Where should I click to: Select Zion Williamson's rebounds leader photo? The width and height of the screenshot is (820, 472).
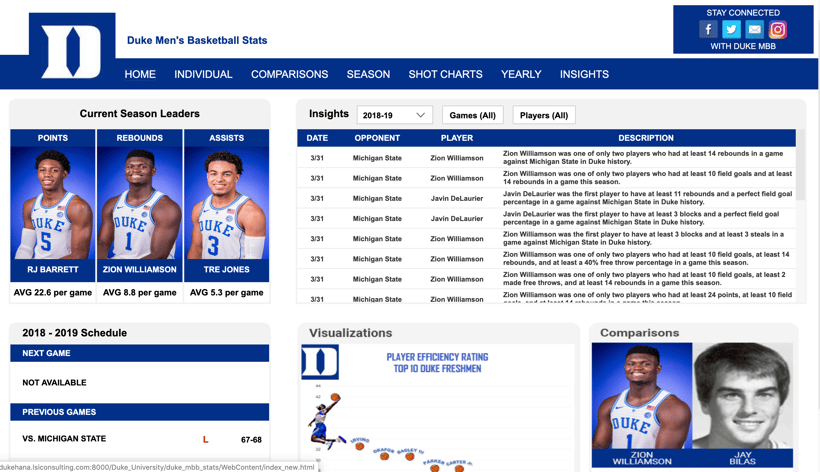140,203
